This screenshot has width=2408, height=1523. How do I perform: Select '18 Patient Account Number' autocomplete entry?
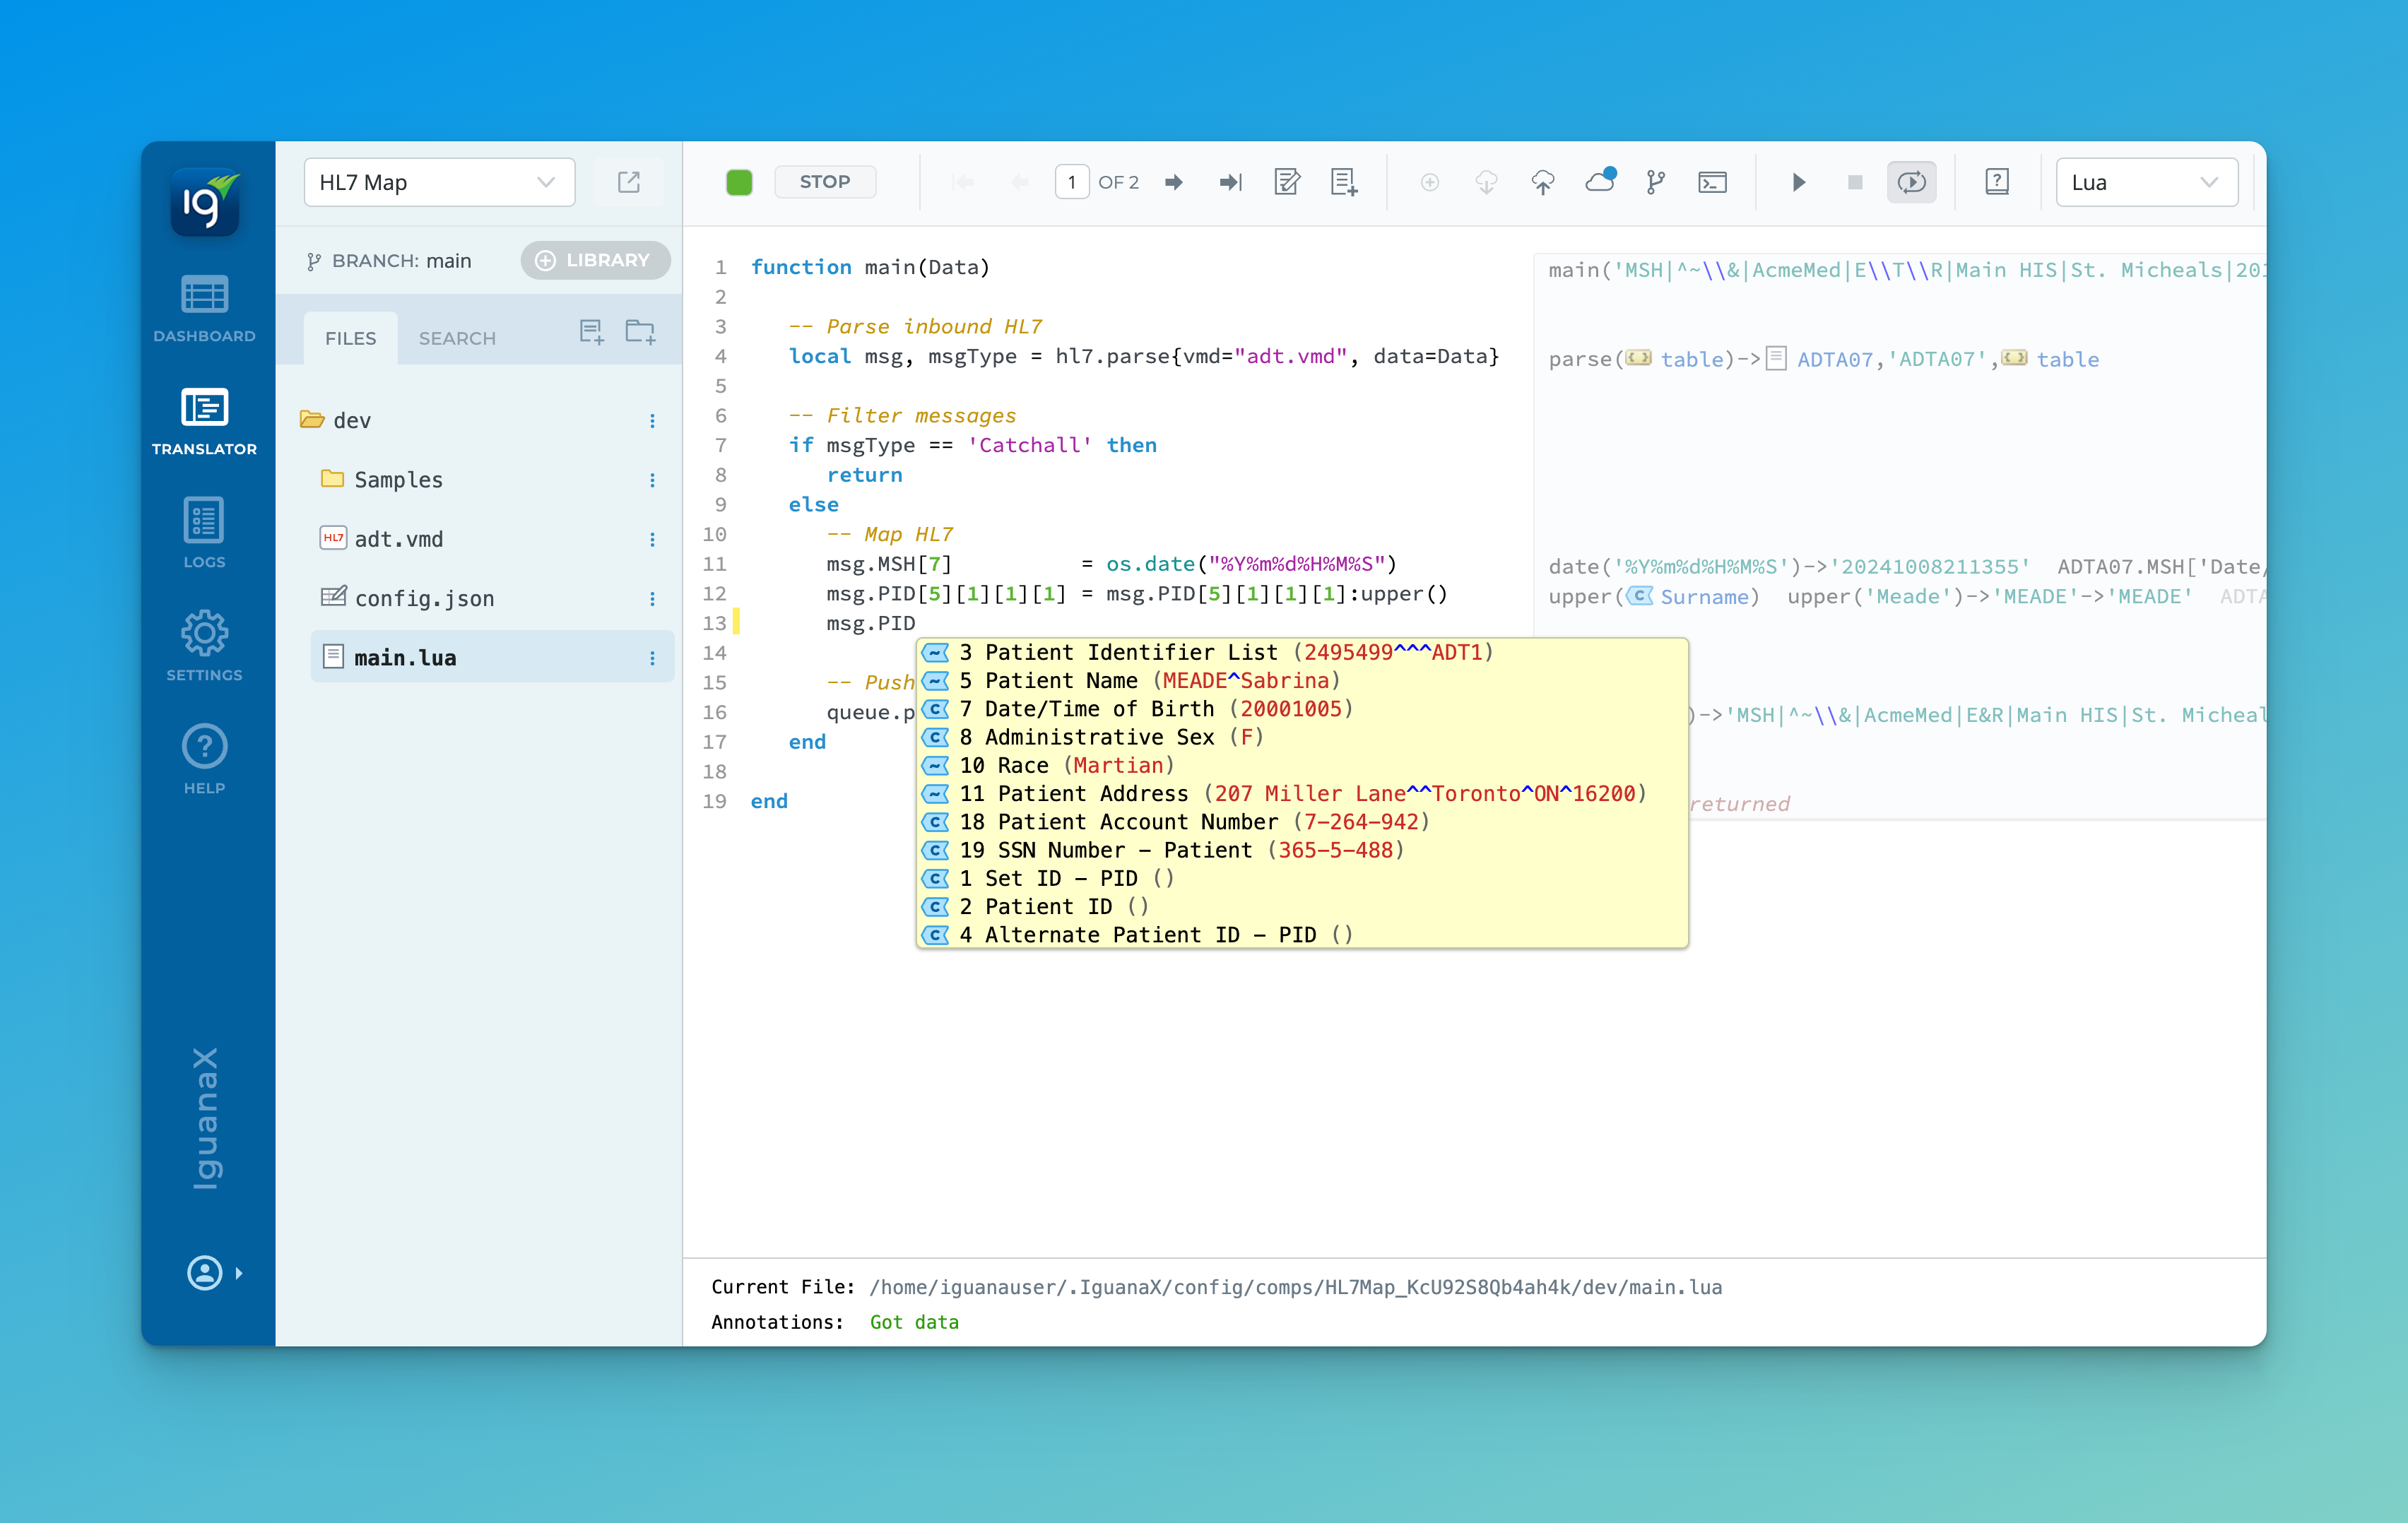click(1302, 821)
